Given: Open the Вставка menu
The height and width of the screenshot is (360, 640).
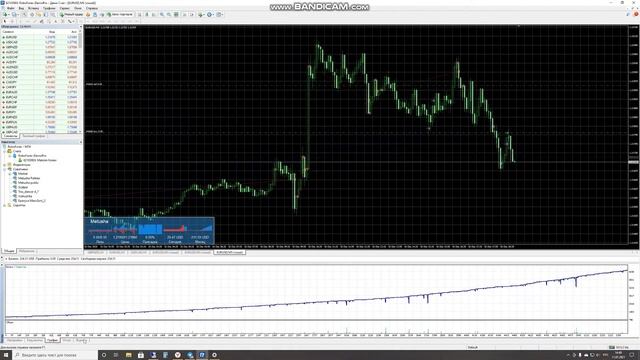Looking at the screenshot, I should point(33,8).
